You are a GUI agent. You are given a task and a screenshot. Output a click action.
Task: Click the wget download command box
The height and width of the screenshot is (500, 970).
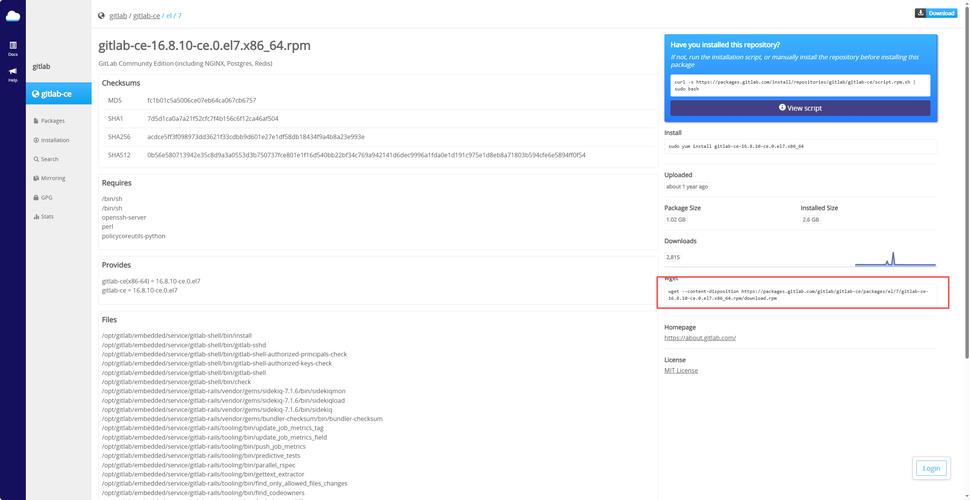tap(800, 295)
